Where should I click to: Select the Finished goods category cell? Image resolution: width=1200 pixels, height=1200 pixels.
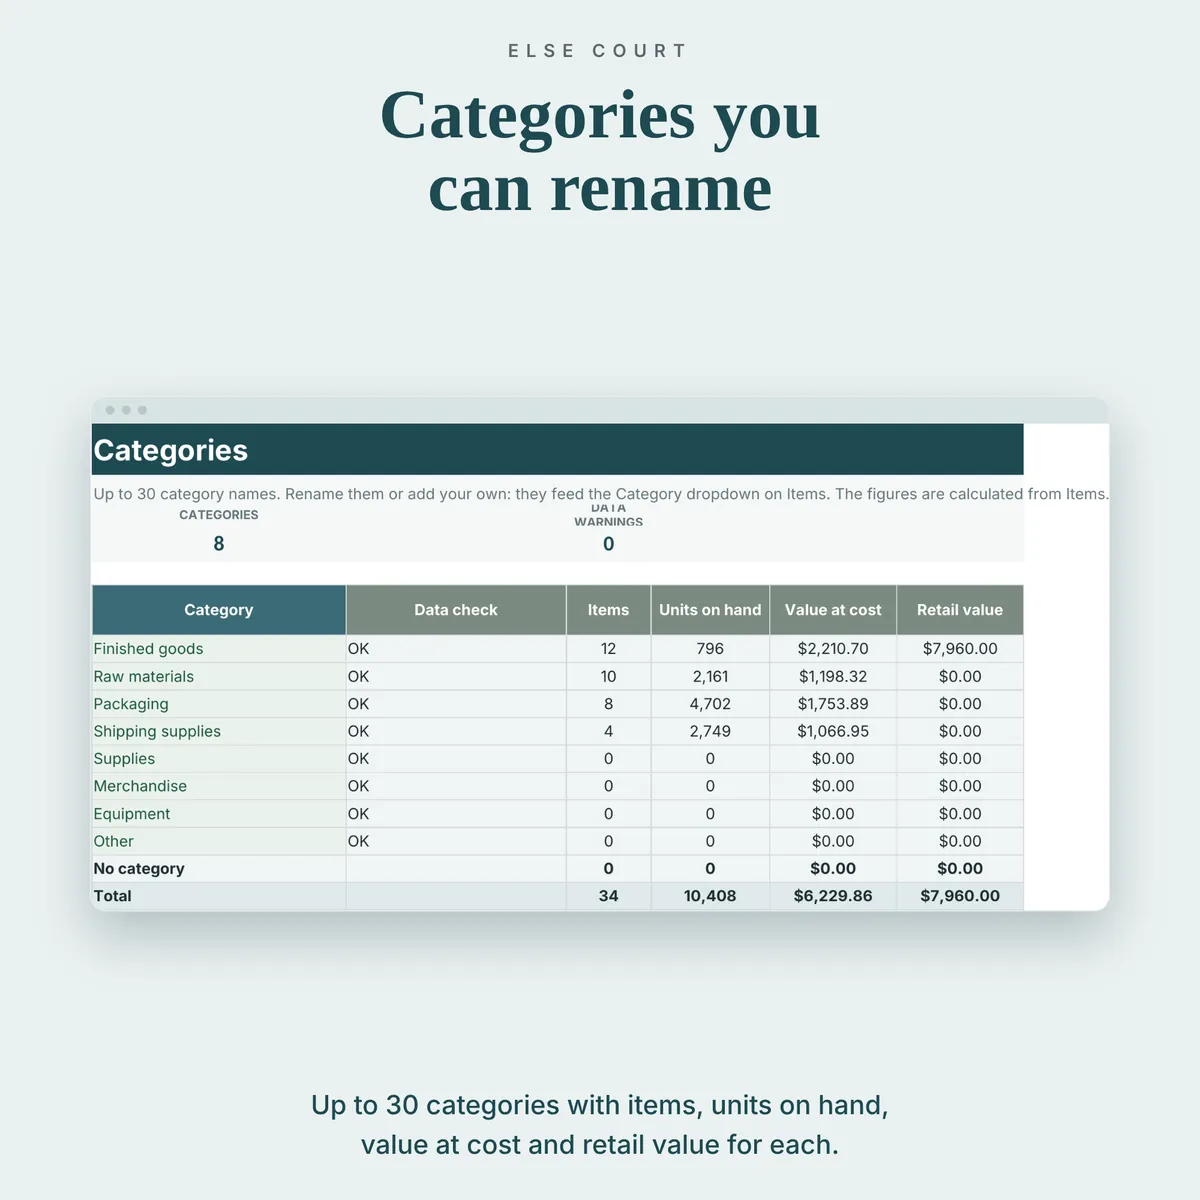click(x=218, y=649)
